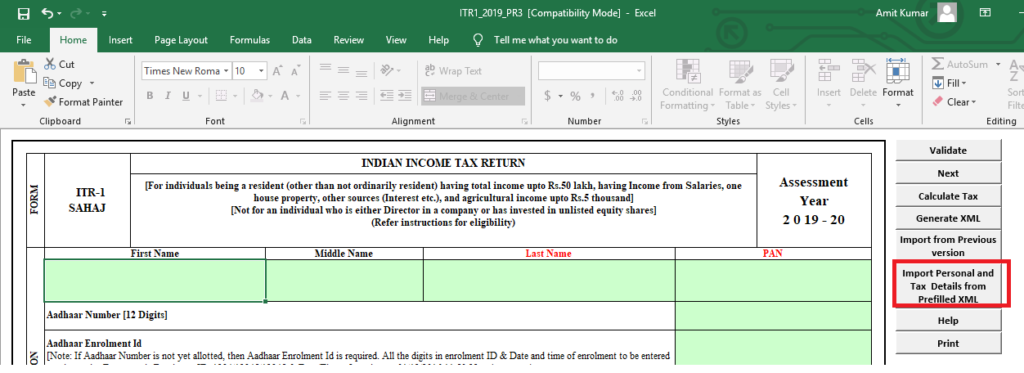Screen dimensions: 1024x373
Task: Click the Validate button
Action: (948, 150)
